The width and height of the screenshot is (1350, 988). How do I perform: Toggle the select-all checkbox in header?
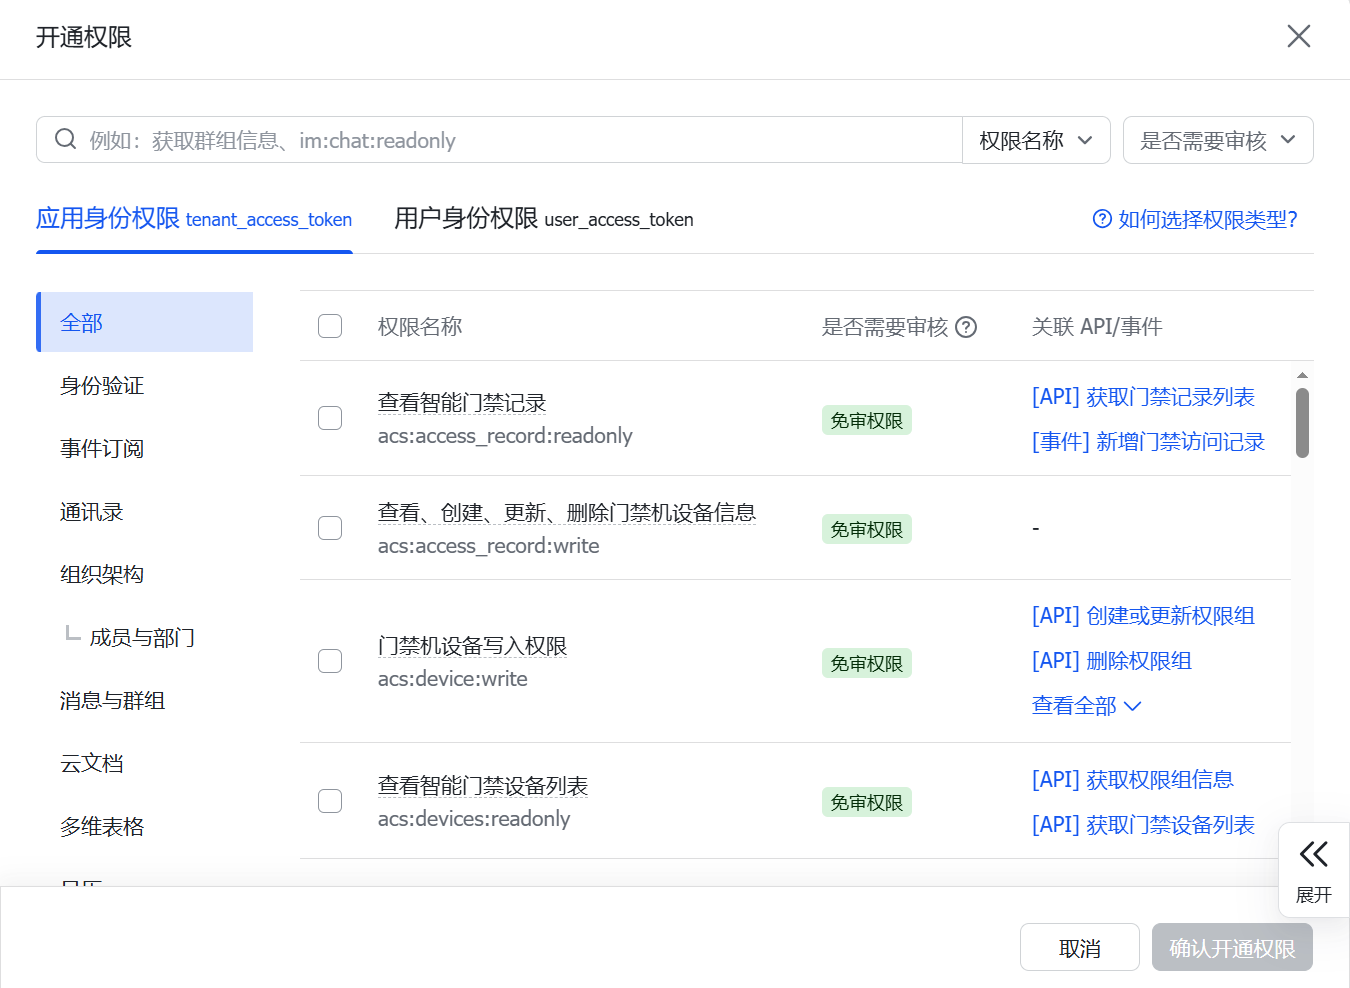tap(330, 326)
